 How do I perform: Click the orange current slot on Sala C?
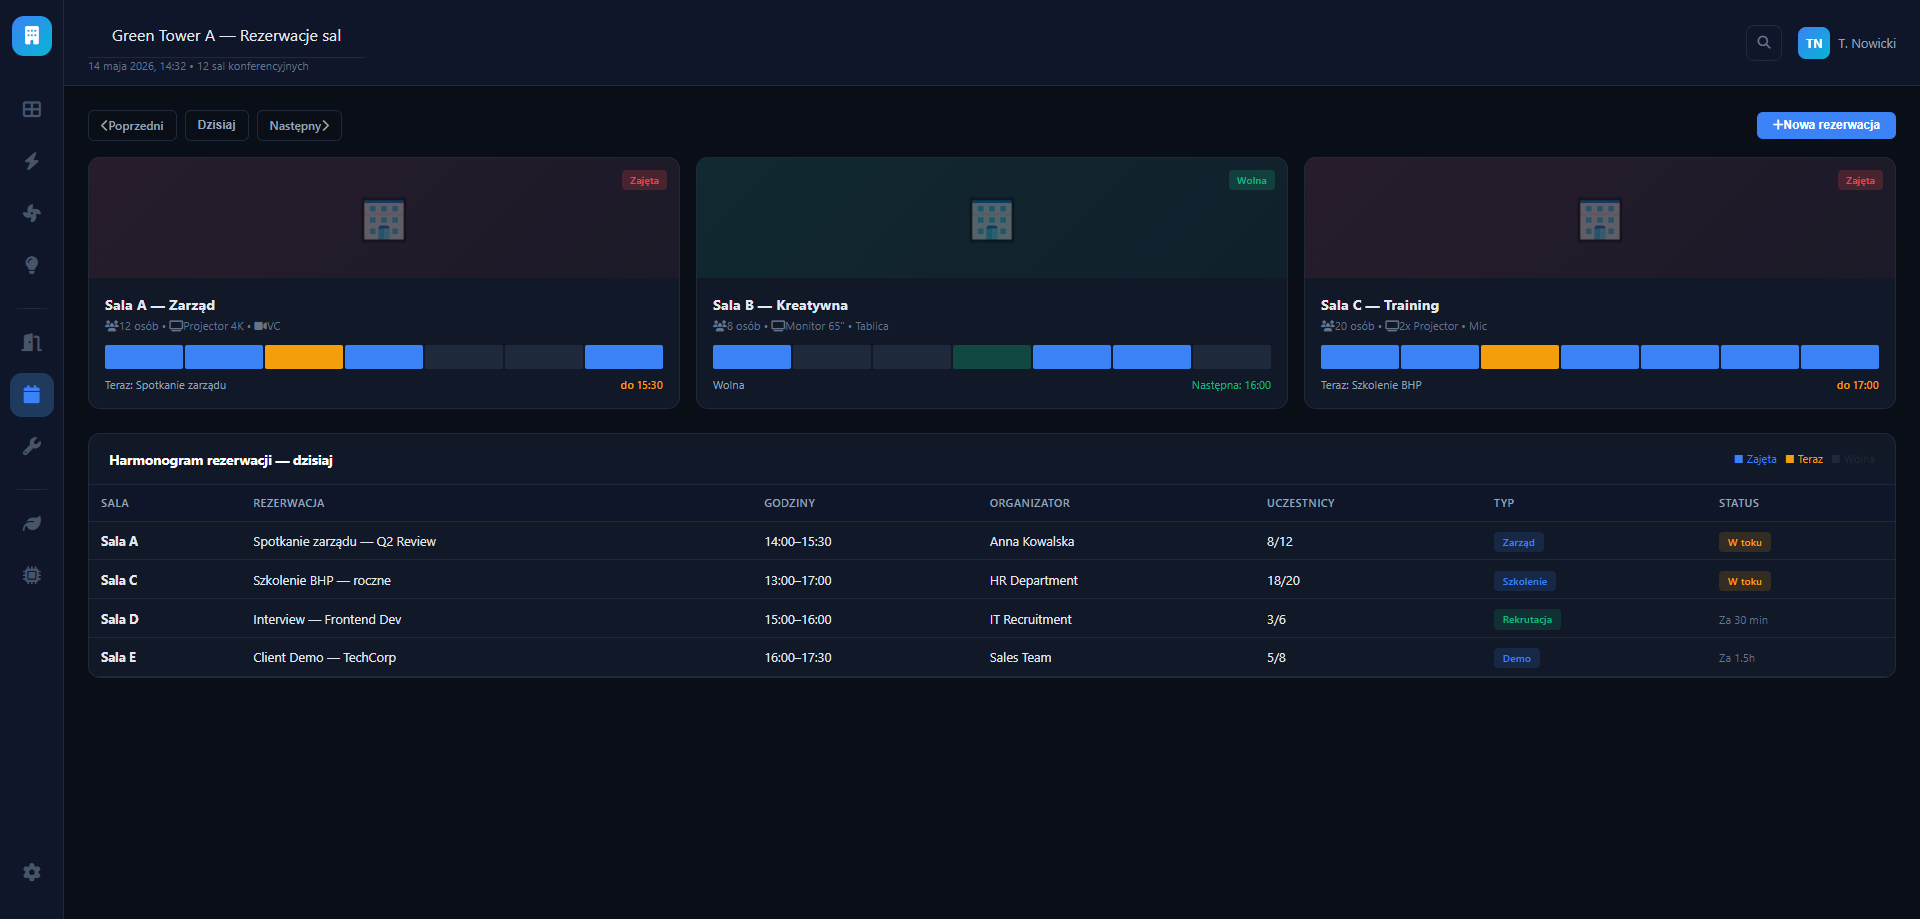(1520, 357)
